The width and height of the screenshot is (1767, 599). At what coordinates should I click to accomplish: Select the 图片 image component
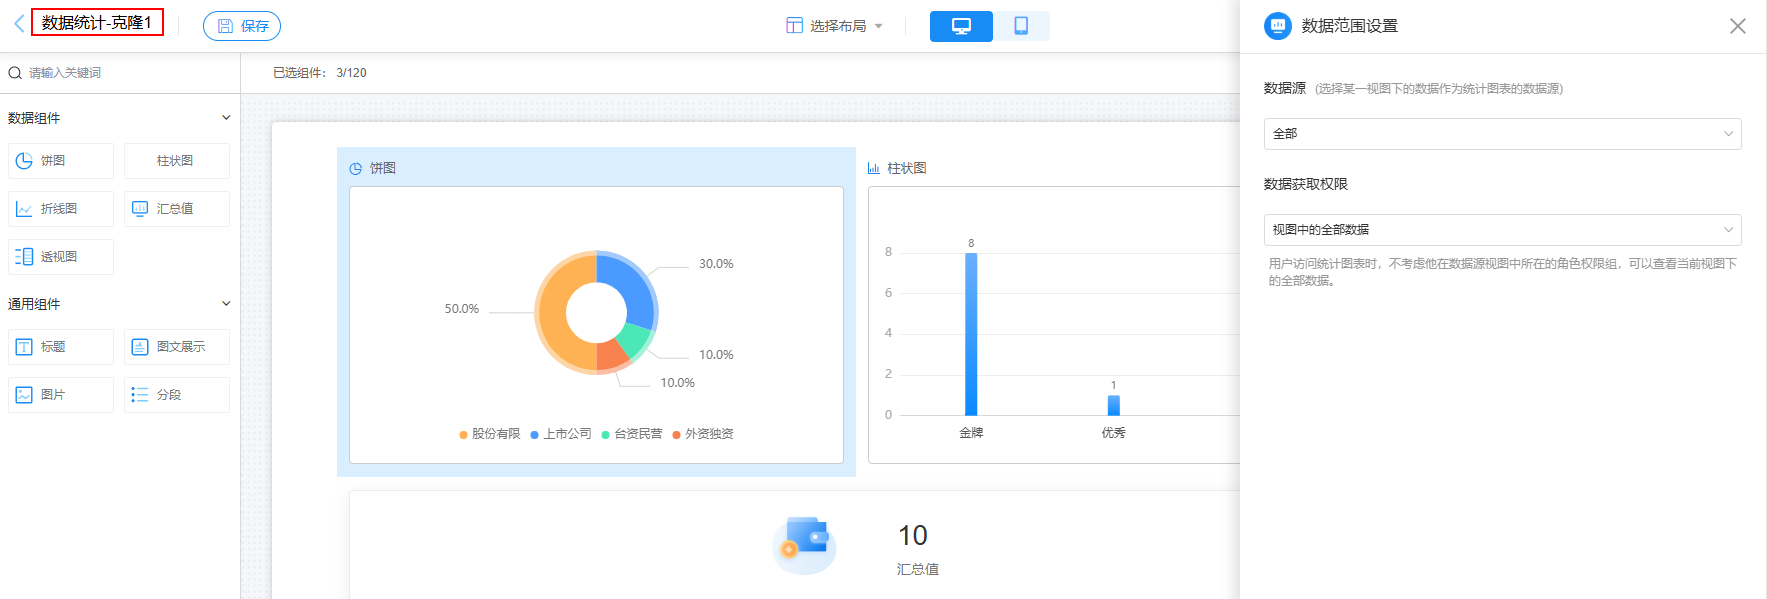(x=61, y=395)
